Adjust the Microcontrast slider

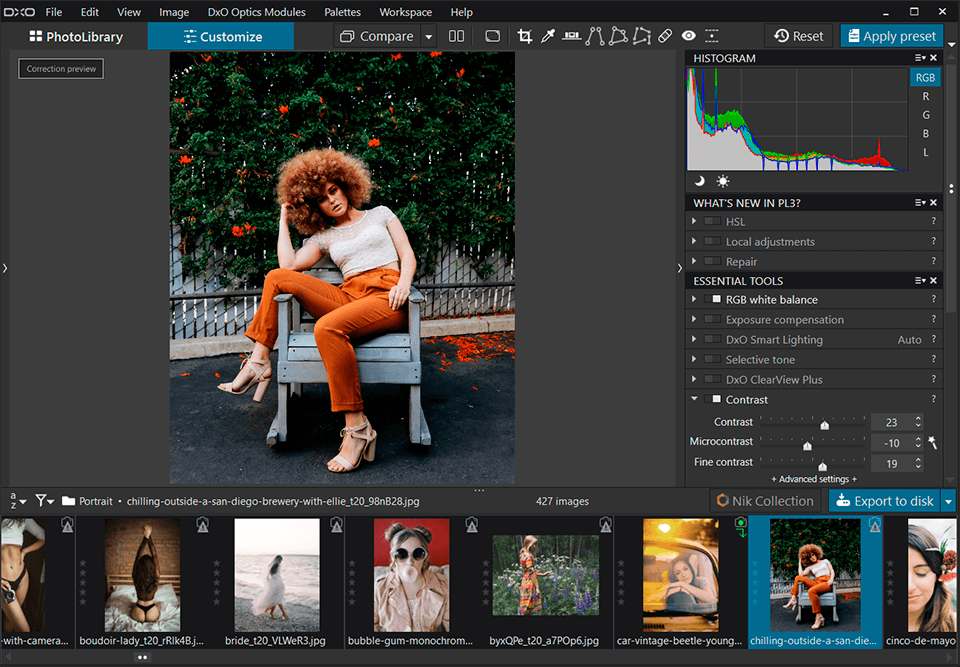point(808,444)
